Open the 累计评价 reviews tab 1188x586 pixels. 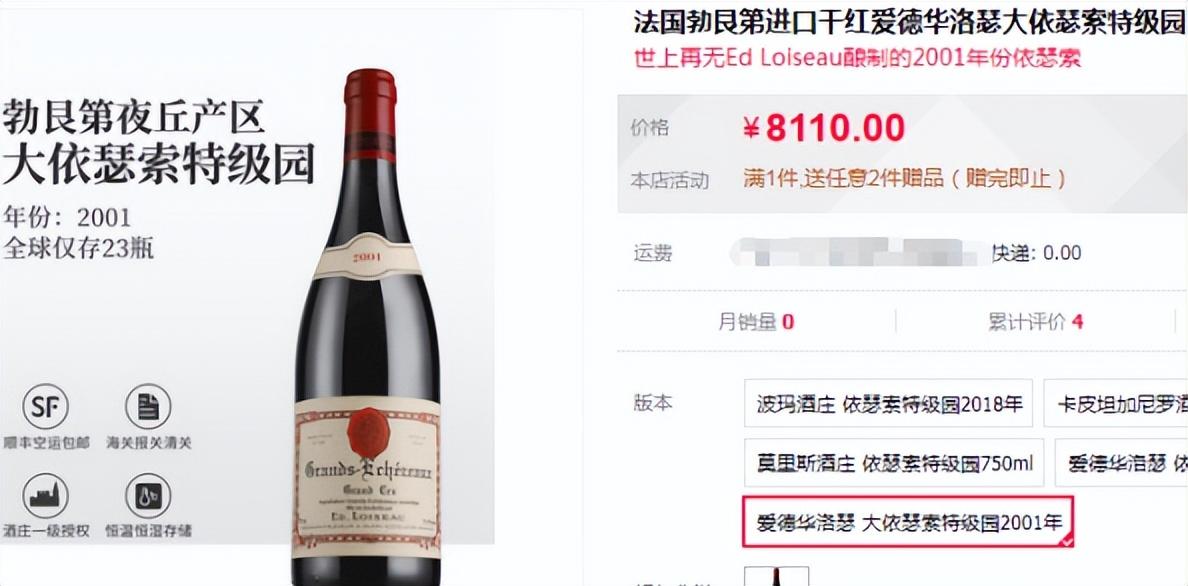coord(1035,322)
